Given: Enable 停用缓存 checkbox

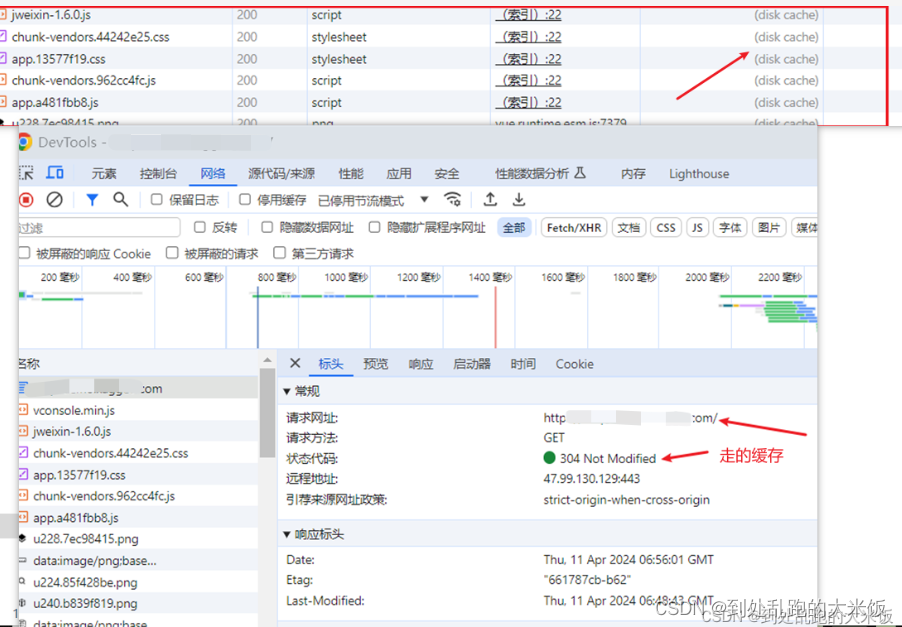Looking at the screenshot, I should click(x=244, y=199).
